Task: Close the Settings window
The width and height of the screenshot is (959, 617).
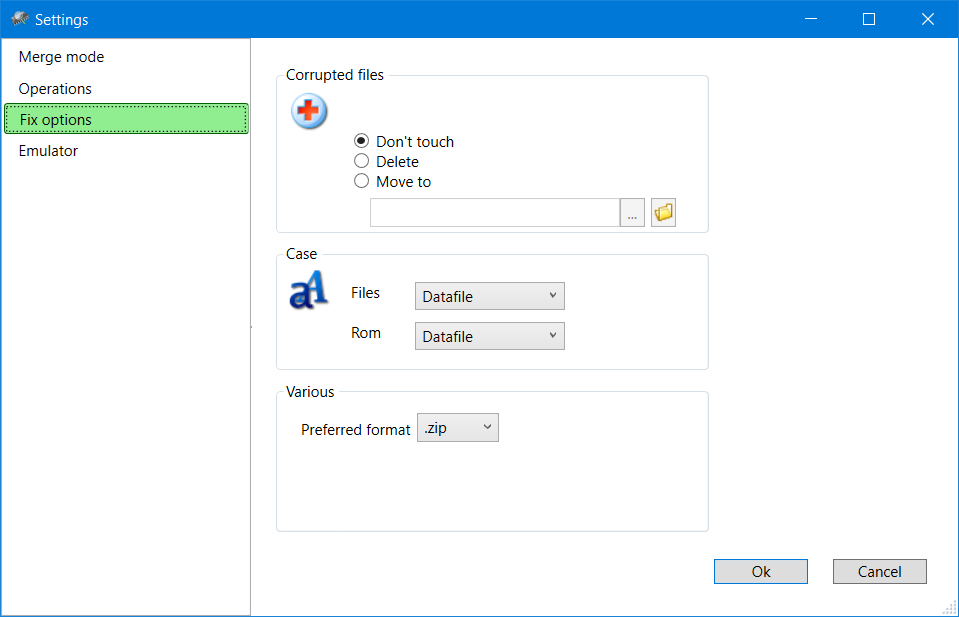Action: click(927, 19)
